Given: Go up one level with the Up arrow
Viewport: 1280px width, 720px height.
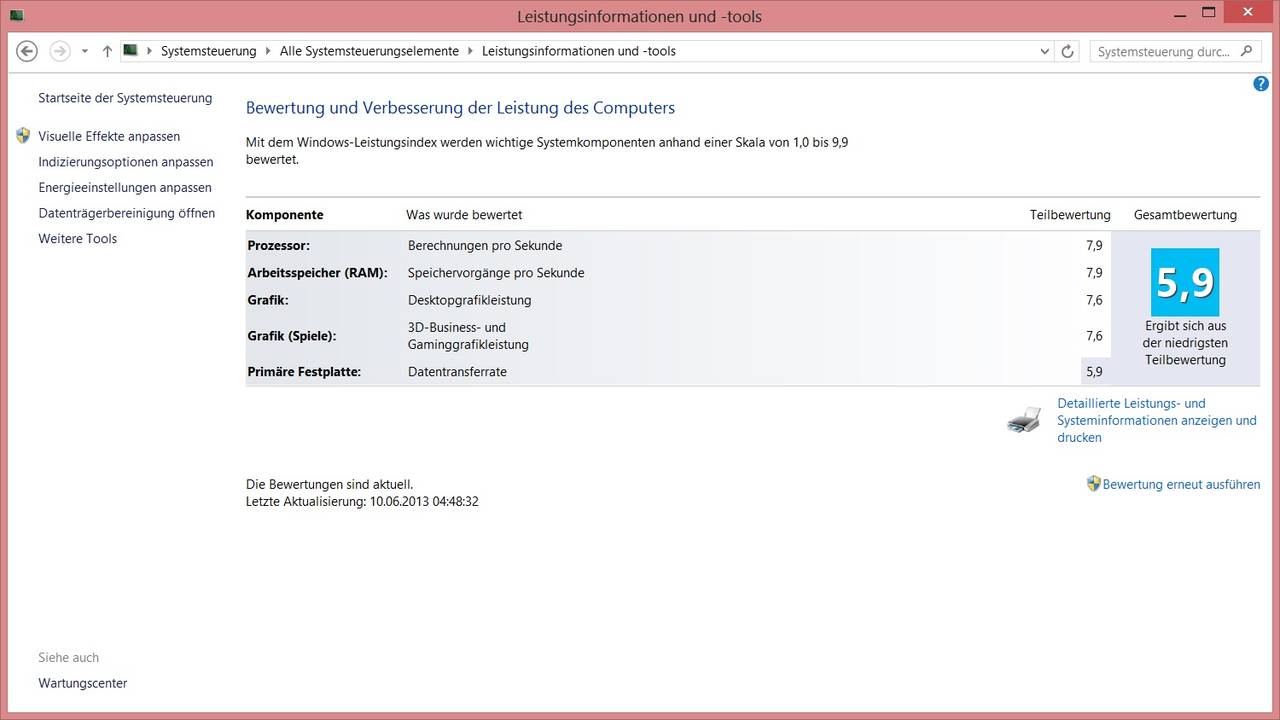Looking at the screenshot, I should (107, 51).
